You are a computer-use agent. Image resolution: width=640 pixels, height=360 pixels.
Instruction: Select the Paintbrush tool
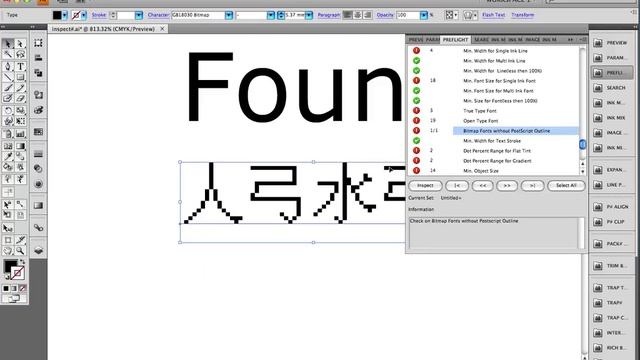[x=8, y=88]
